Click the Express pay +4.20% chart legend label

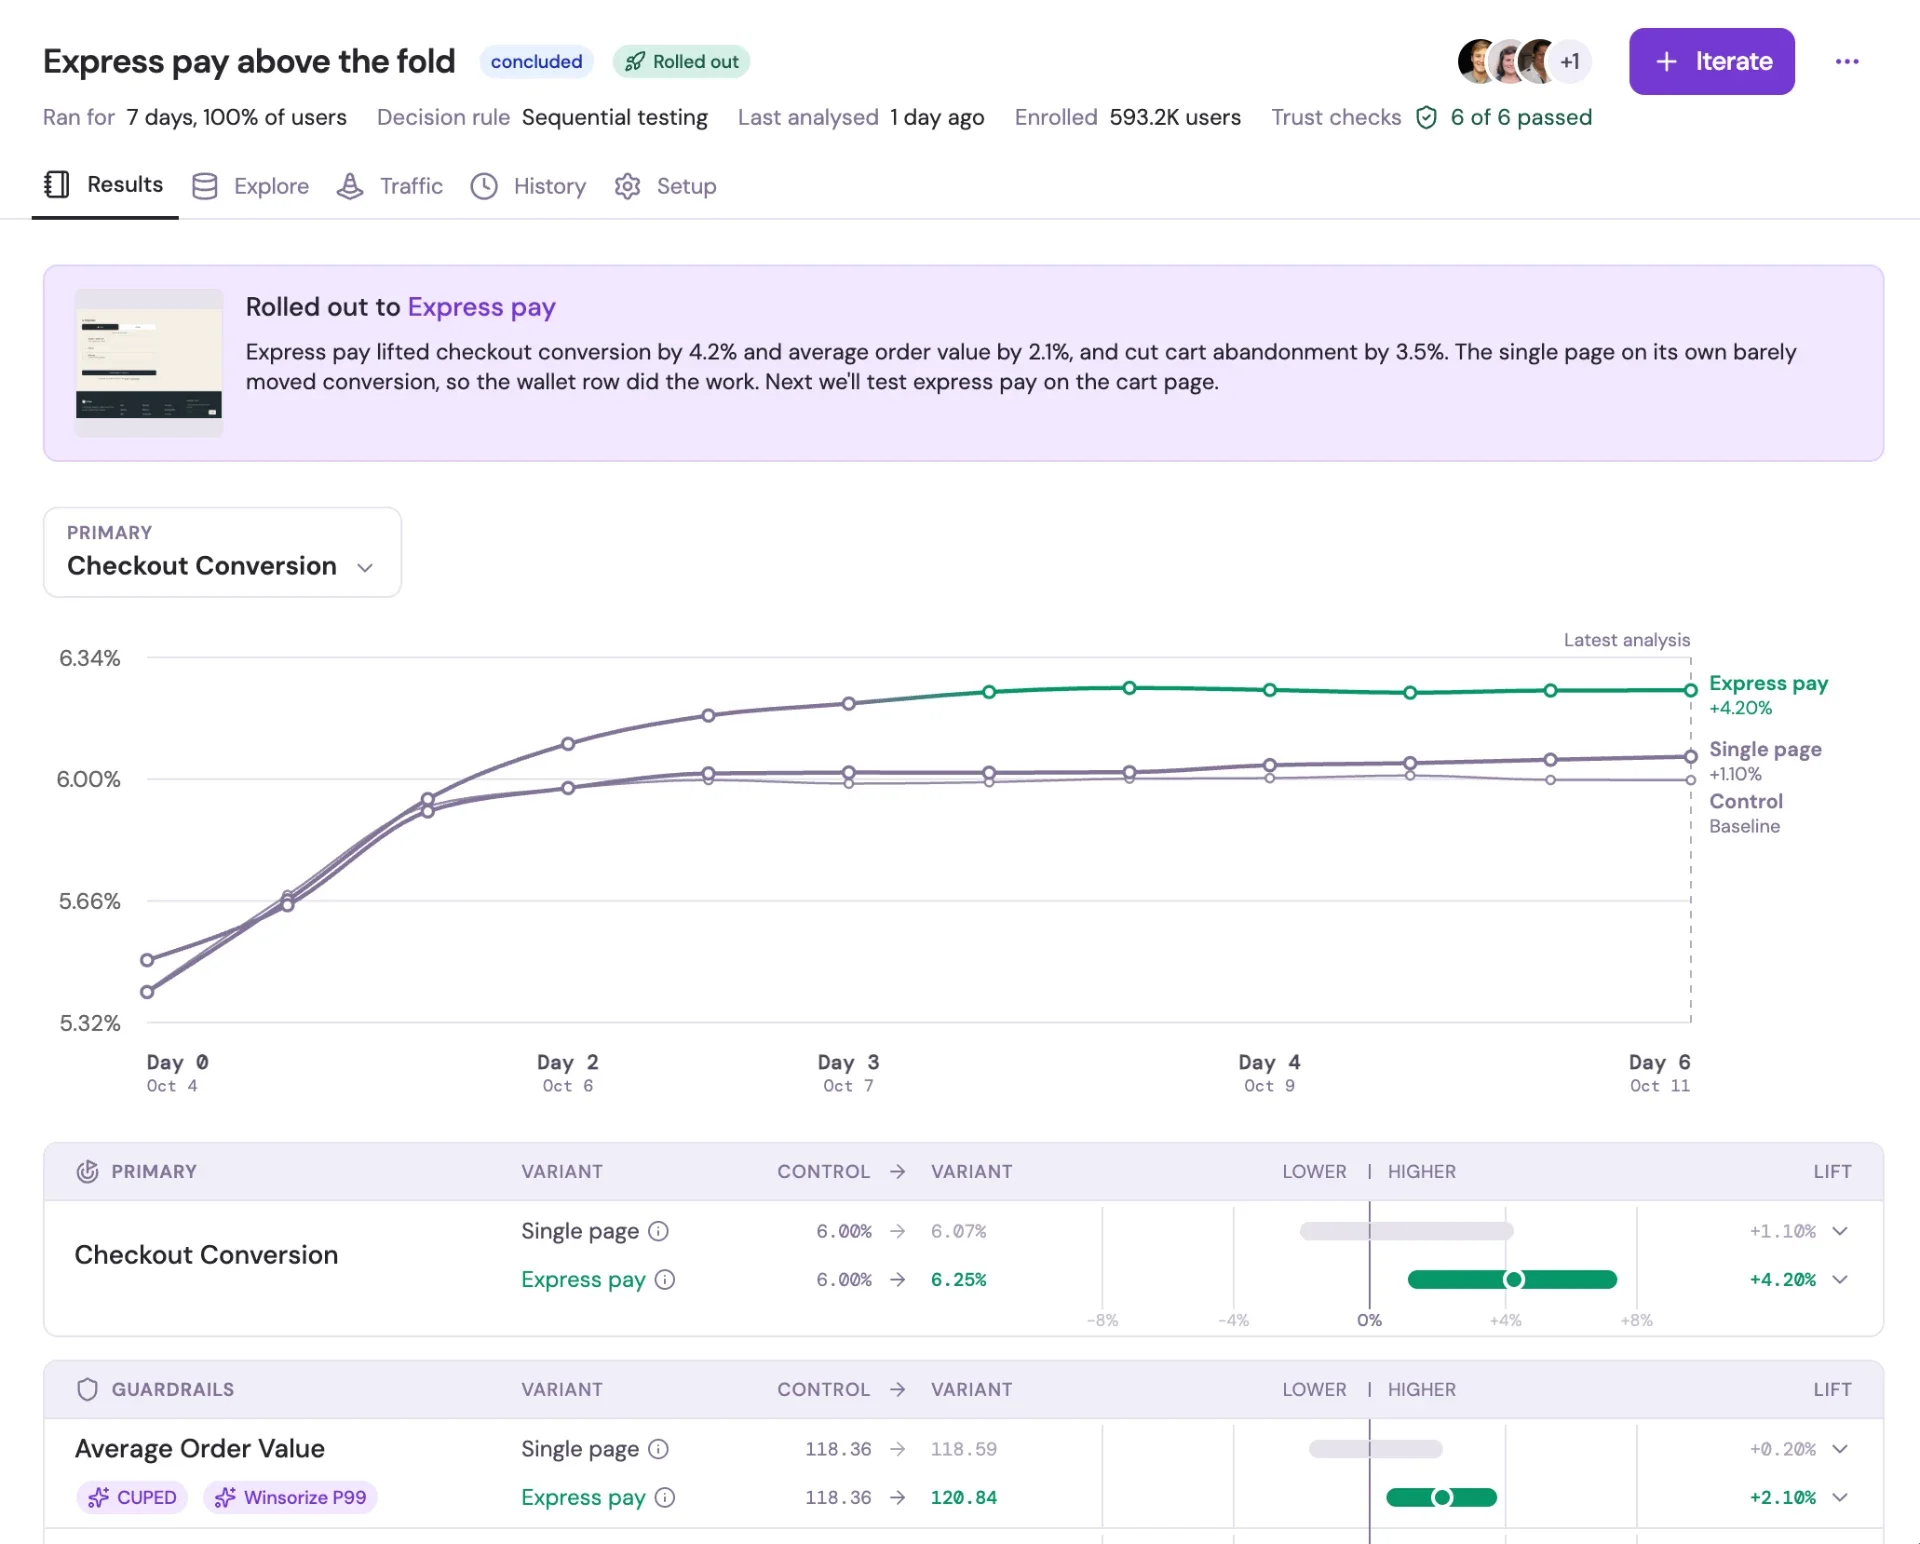(1768, 695)
